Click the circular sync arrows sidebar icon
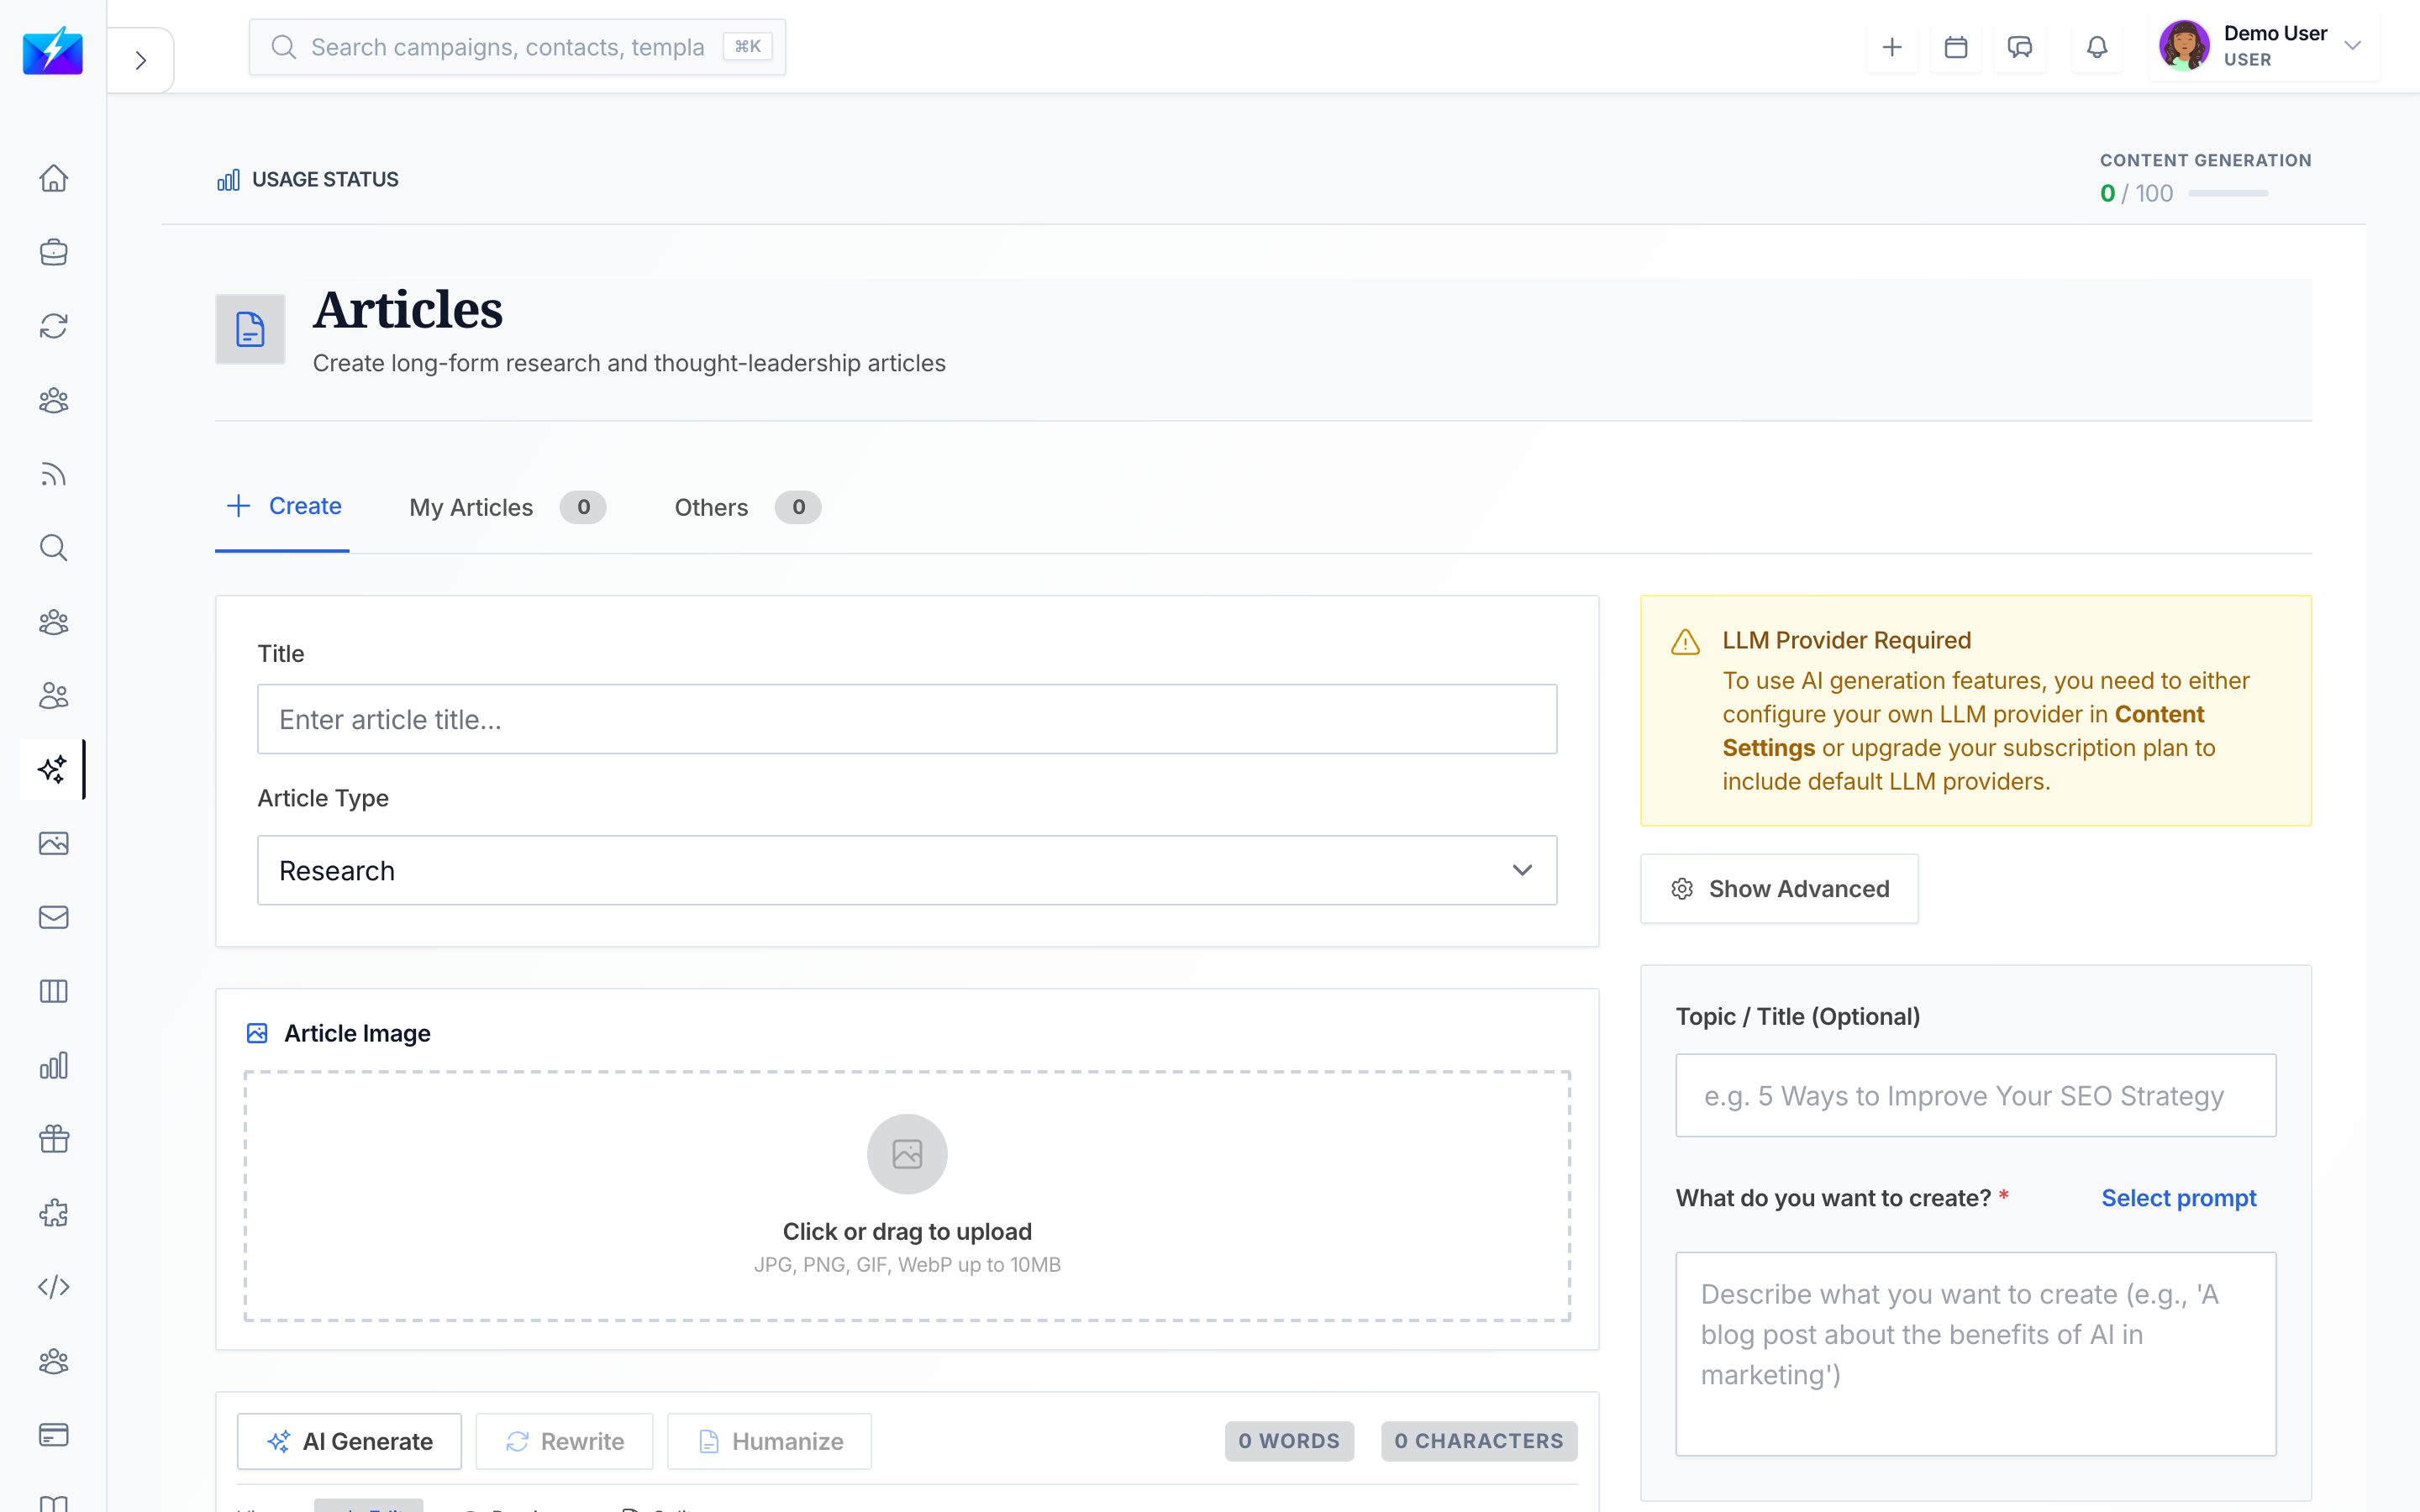Viewport: 2420px width, 1512px height. [53, 326]
